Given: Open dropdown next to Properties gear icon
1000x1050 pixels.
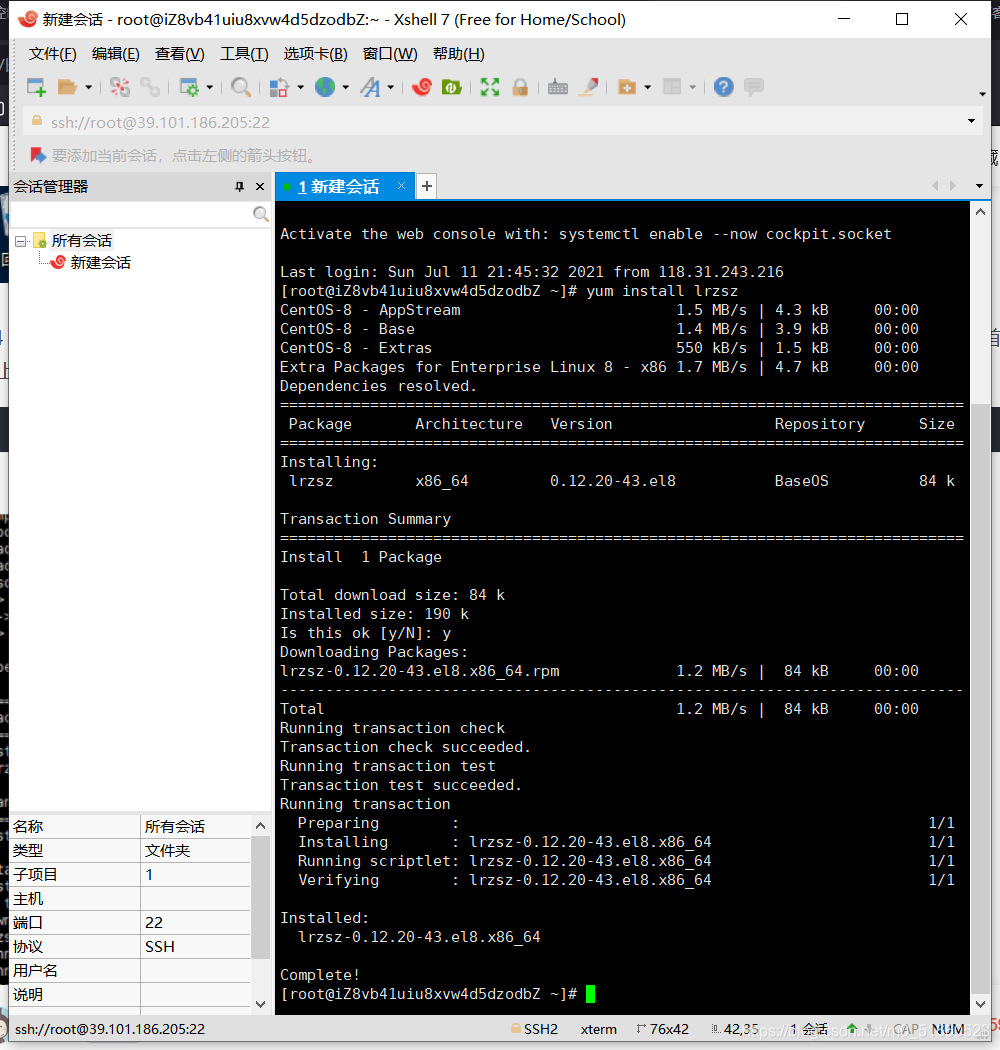Looking at the screenshot, I should point(210,87).
